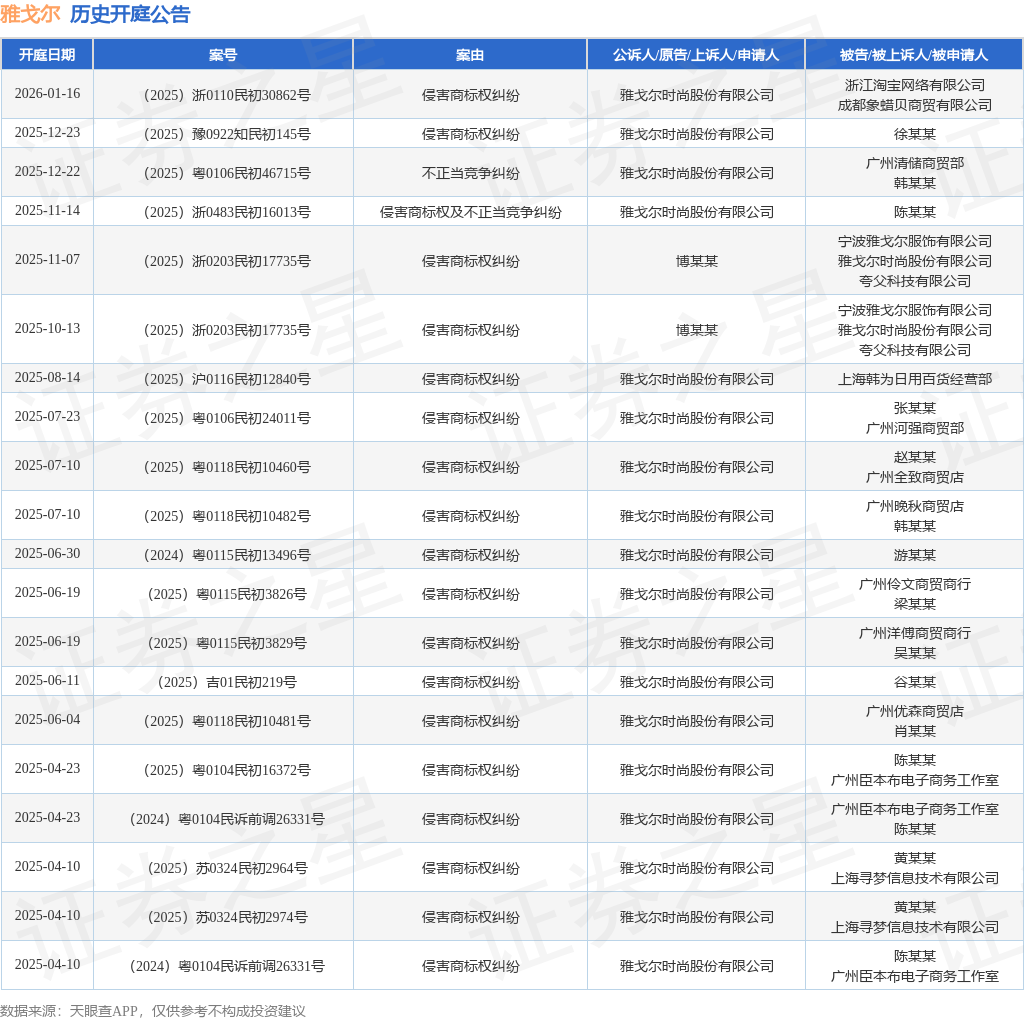Click defendant 成都象蜡贝商贸有限公司
Image resolution: width=1024 pixels, height=1020 pixels.
[x=914, y=105]
